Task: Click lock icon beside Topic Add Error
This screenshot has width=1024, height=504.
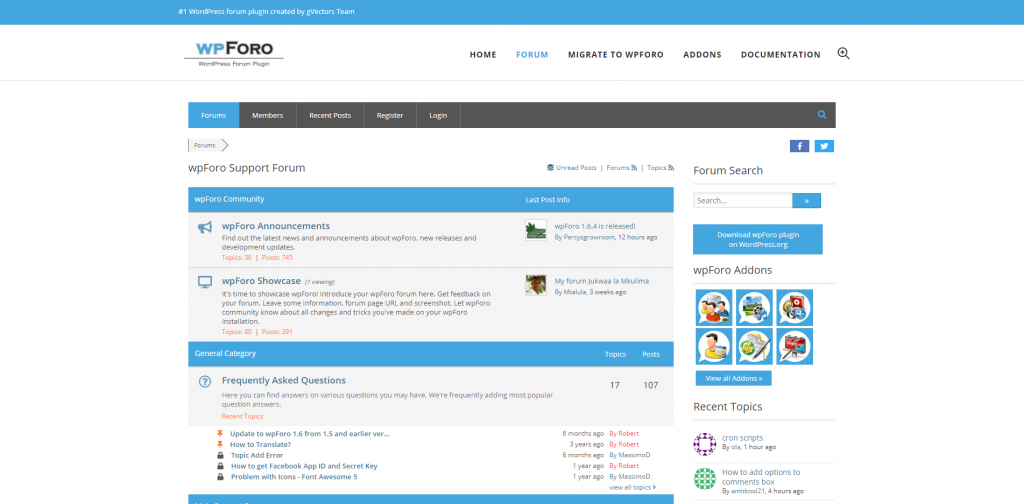Action: click(221, 455)
